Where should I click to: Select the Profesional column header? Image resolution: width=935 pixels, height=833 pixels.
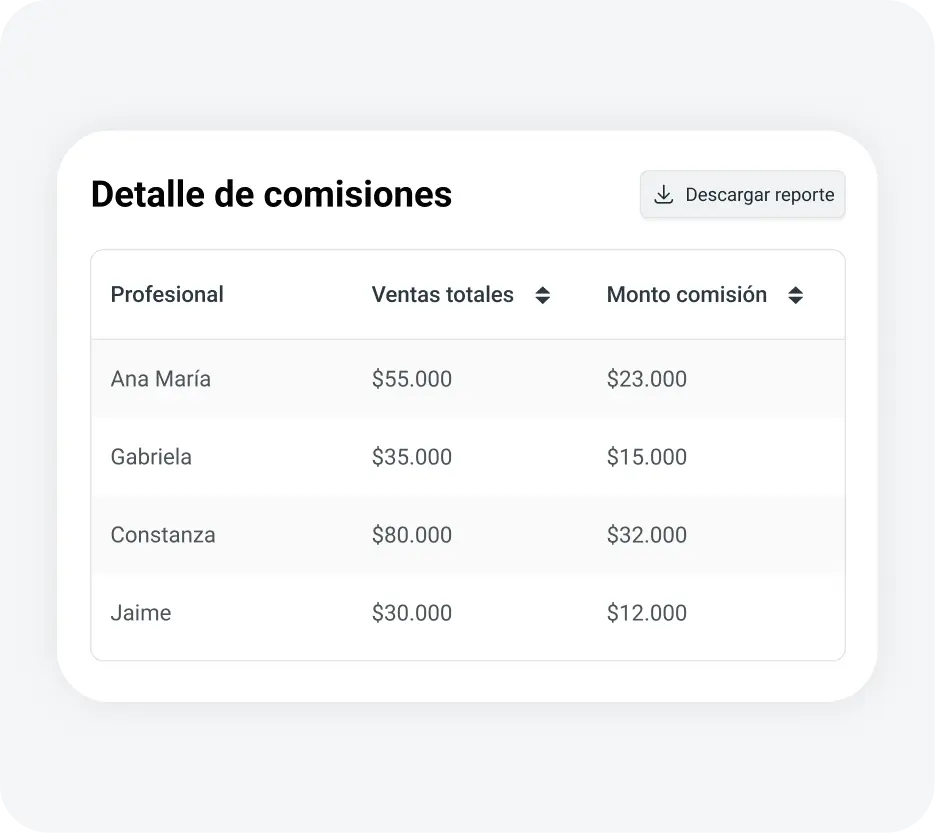[167, 294]
